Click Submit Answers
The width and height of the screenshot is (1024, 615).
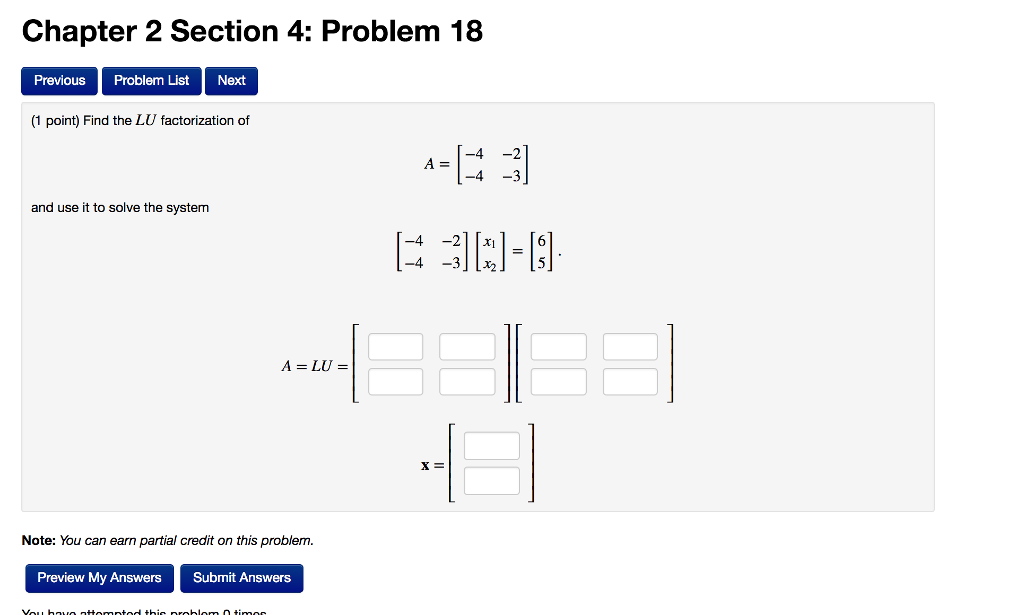point(242,578)
